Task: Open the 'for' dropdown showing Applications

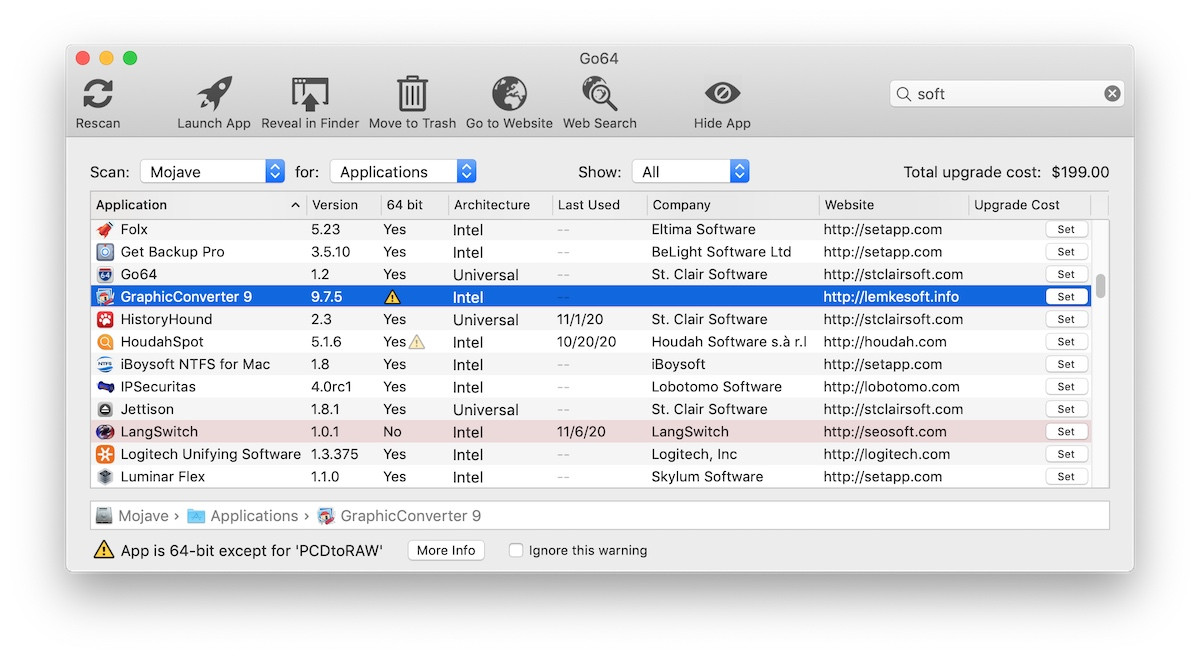Action: coord(403,172)
